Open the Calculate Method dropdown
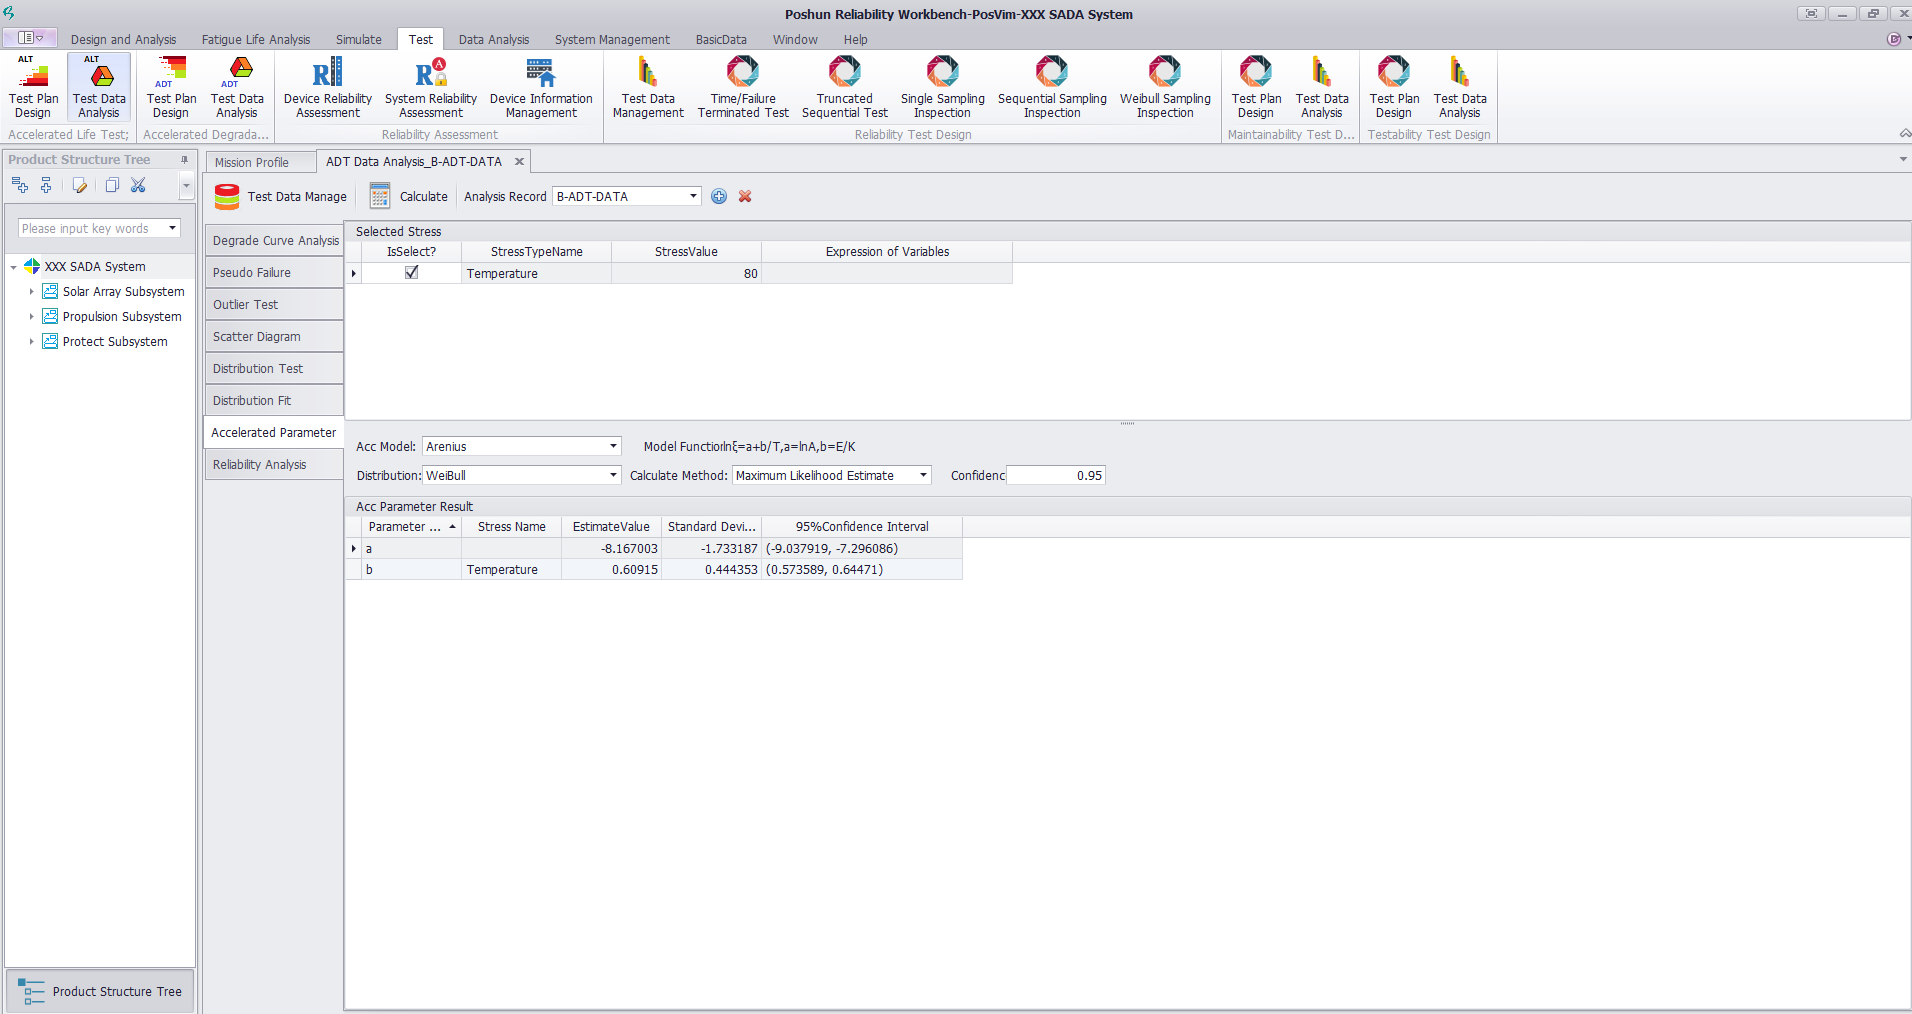The height and width of the screenshot is (1014, 1912). [x=923, y=475]
